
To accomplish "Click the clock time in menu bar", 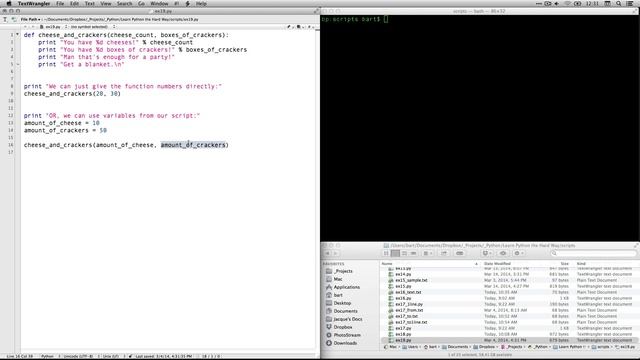I will coord(592,3).
